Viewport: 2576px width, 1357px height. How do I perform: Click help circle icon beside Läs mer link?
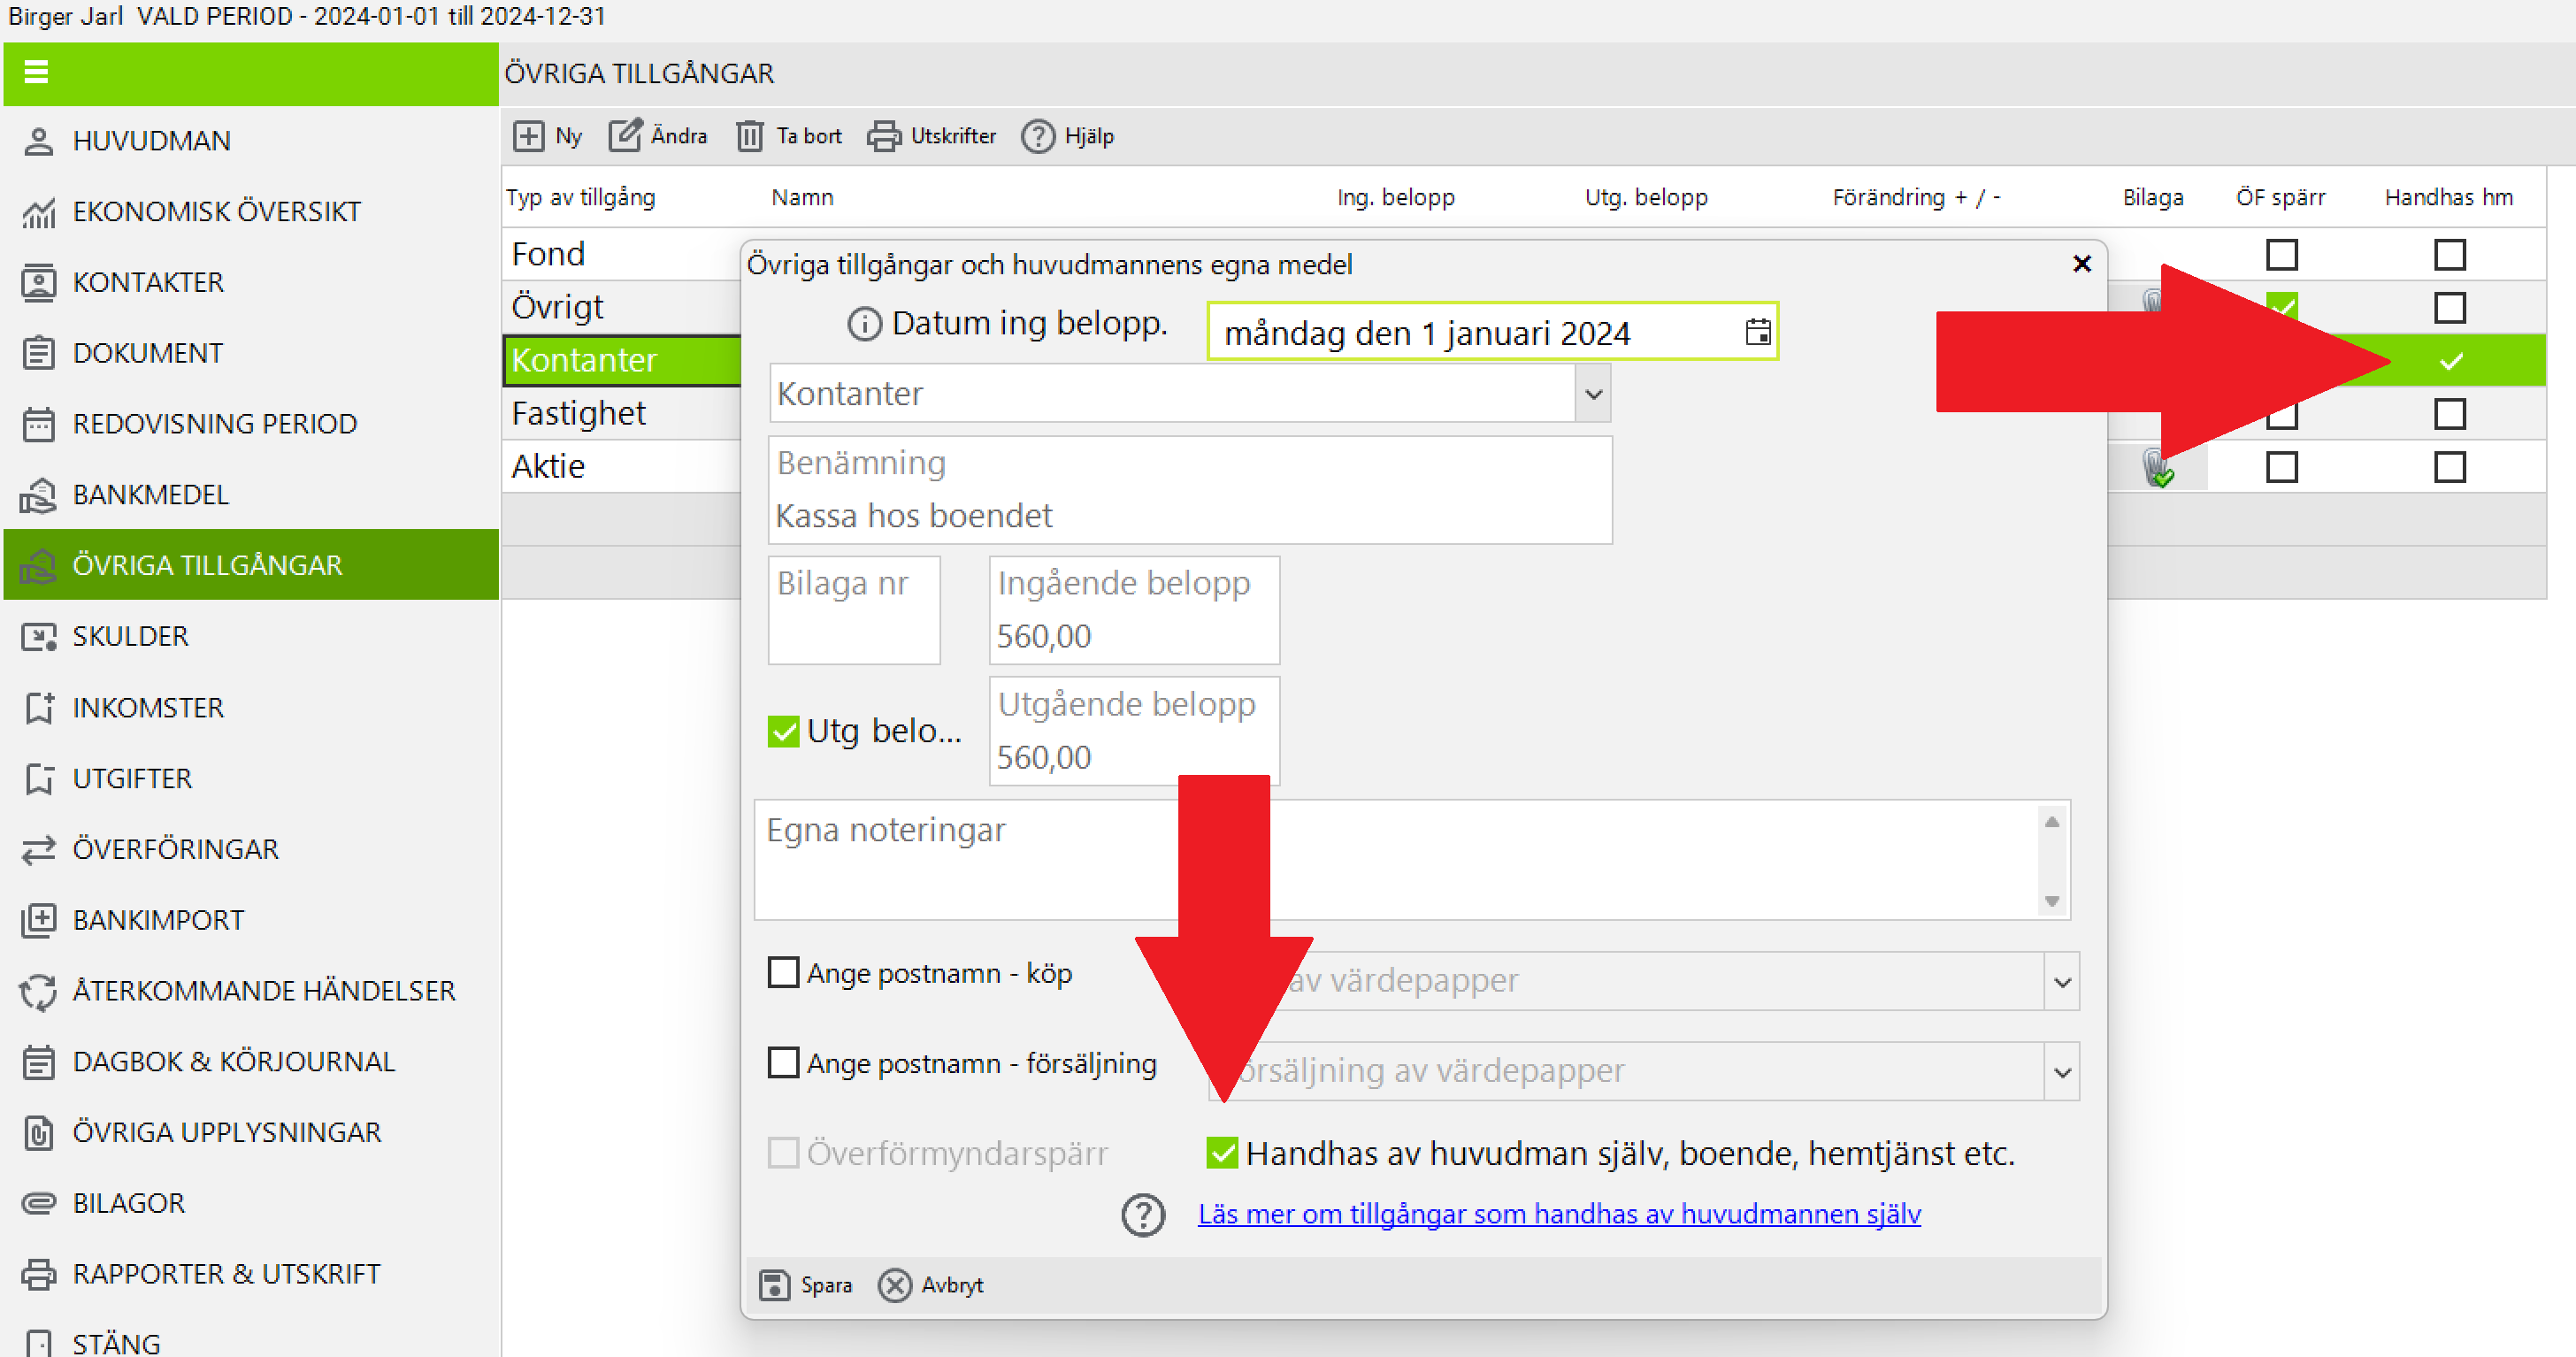[1142, 1215]
